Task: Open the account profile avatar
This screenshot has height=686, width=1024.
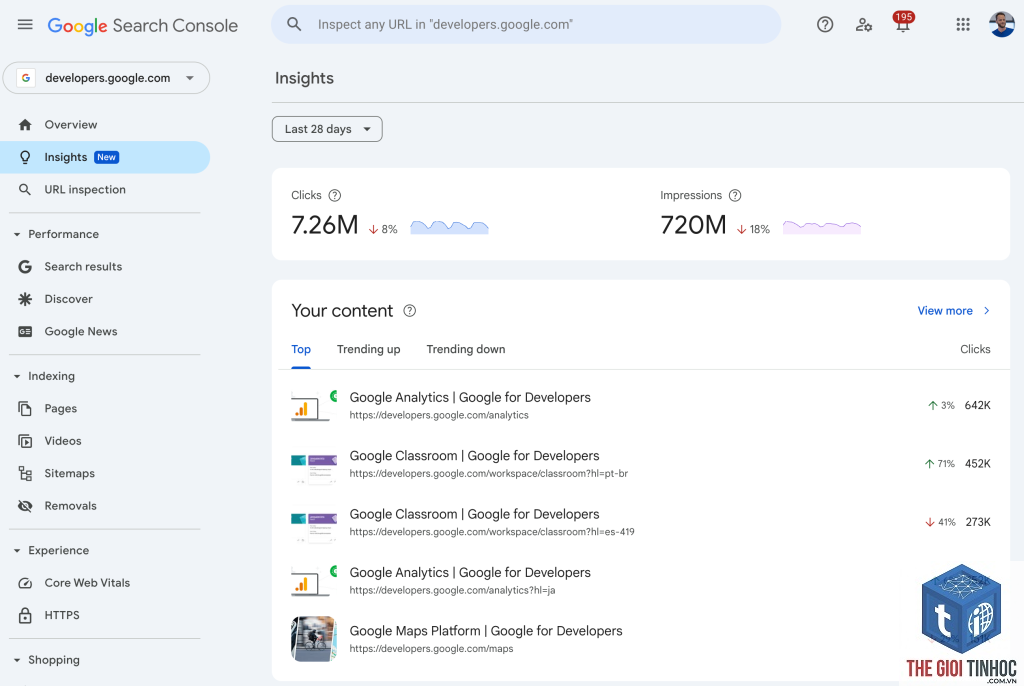Action: coord(1002,24)
